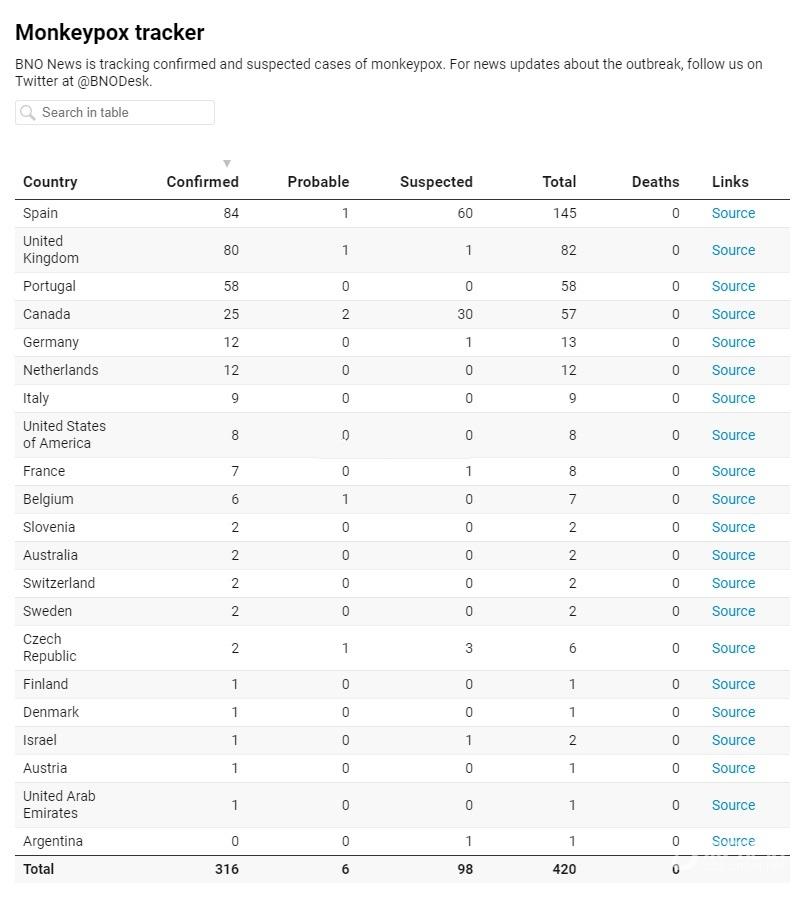
Task: Sort by the Probable column header
Action: tap(318, 182)
